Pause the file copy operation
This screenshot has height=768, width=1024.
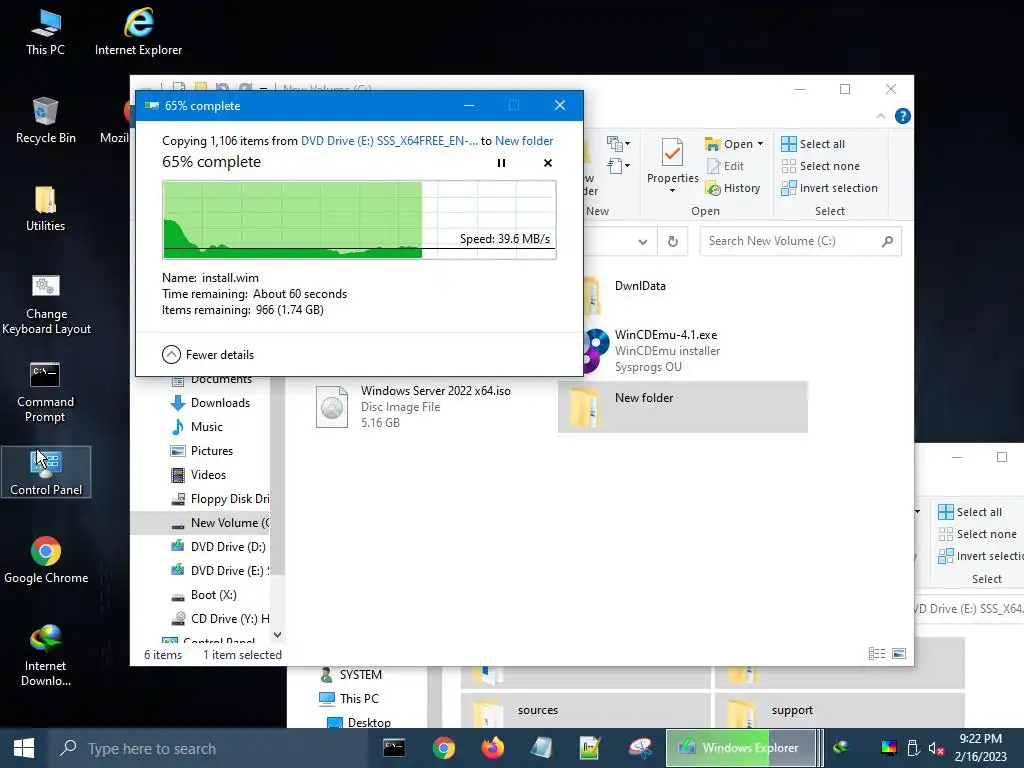[x=502, y=163]
